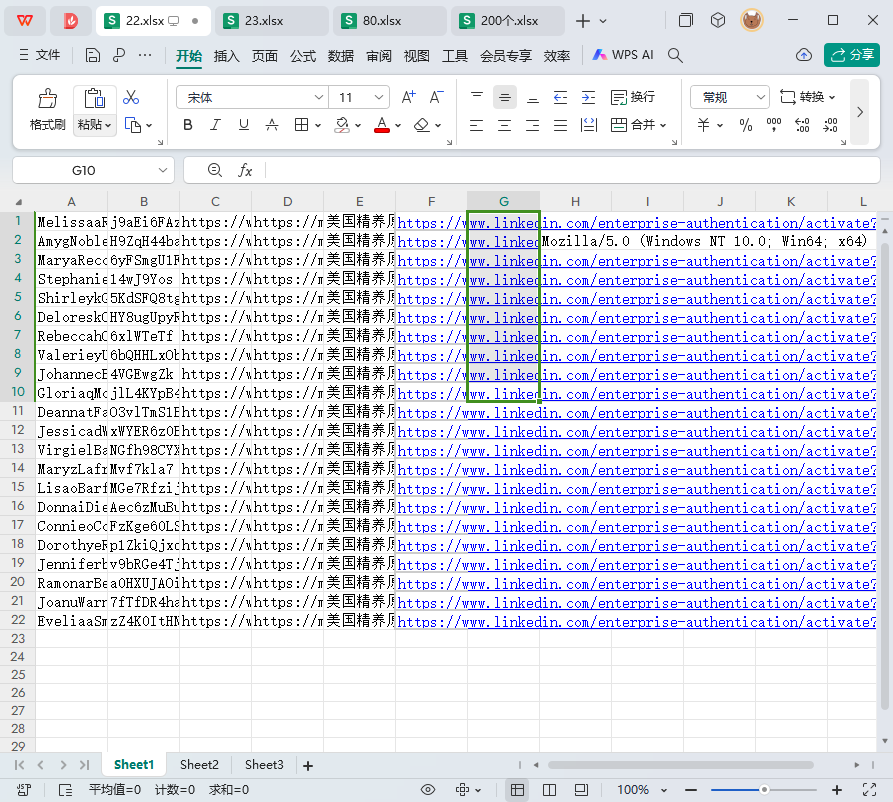The height and width of the screenshot is (802, 893).
Task: Click the clear formatting eraser icon
Action: click(422, 125)
